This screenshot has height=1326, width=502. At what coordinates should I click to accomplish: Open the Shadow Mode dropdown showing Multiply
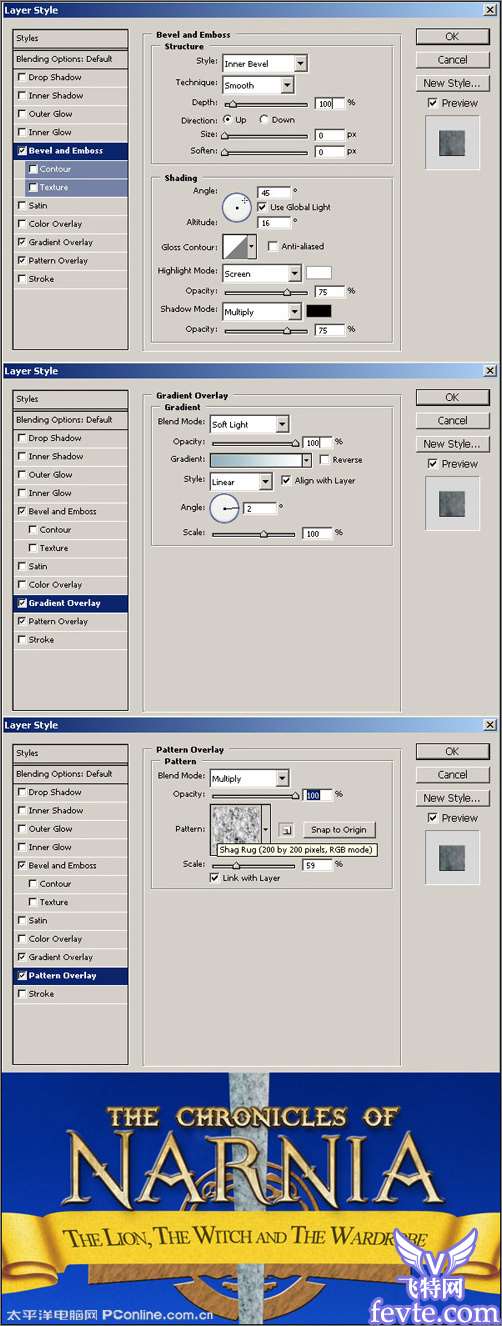coord(262,312)
